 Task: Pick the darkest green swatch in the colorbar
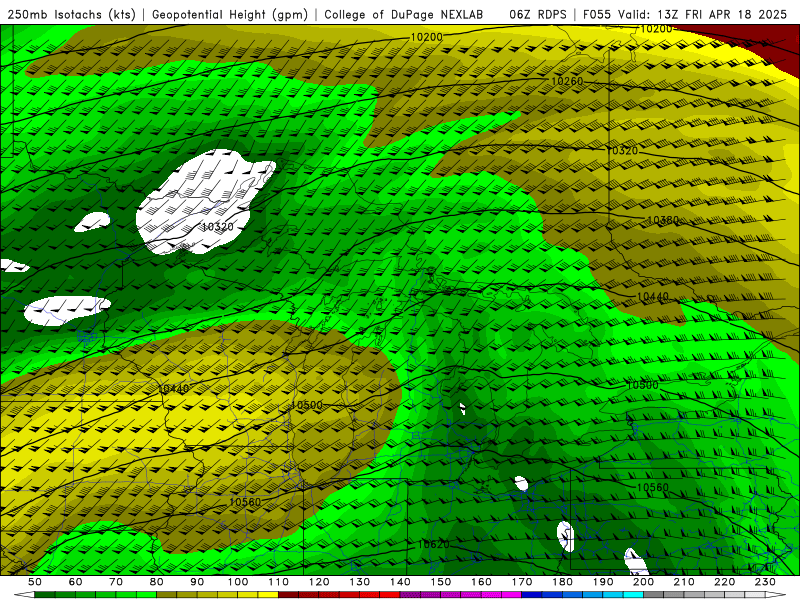click(45, 595)
